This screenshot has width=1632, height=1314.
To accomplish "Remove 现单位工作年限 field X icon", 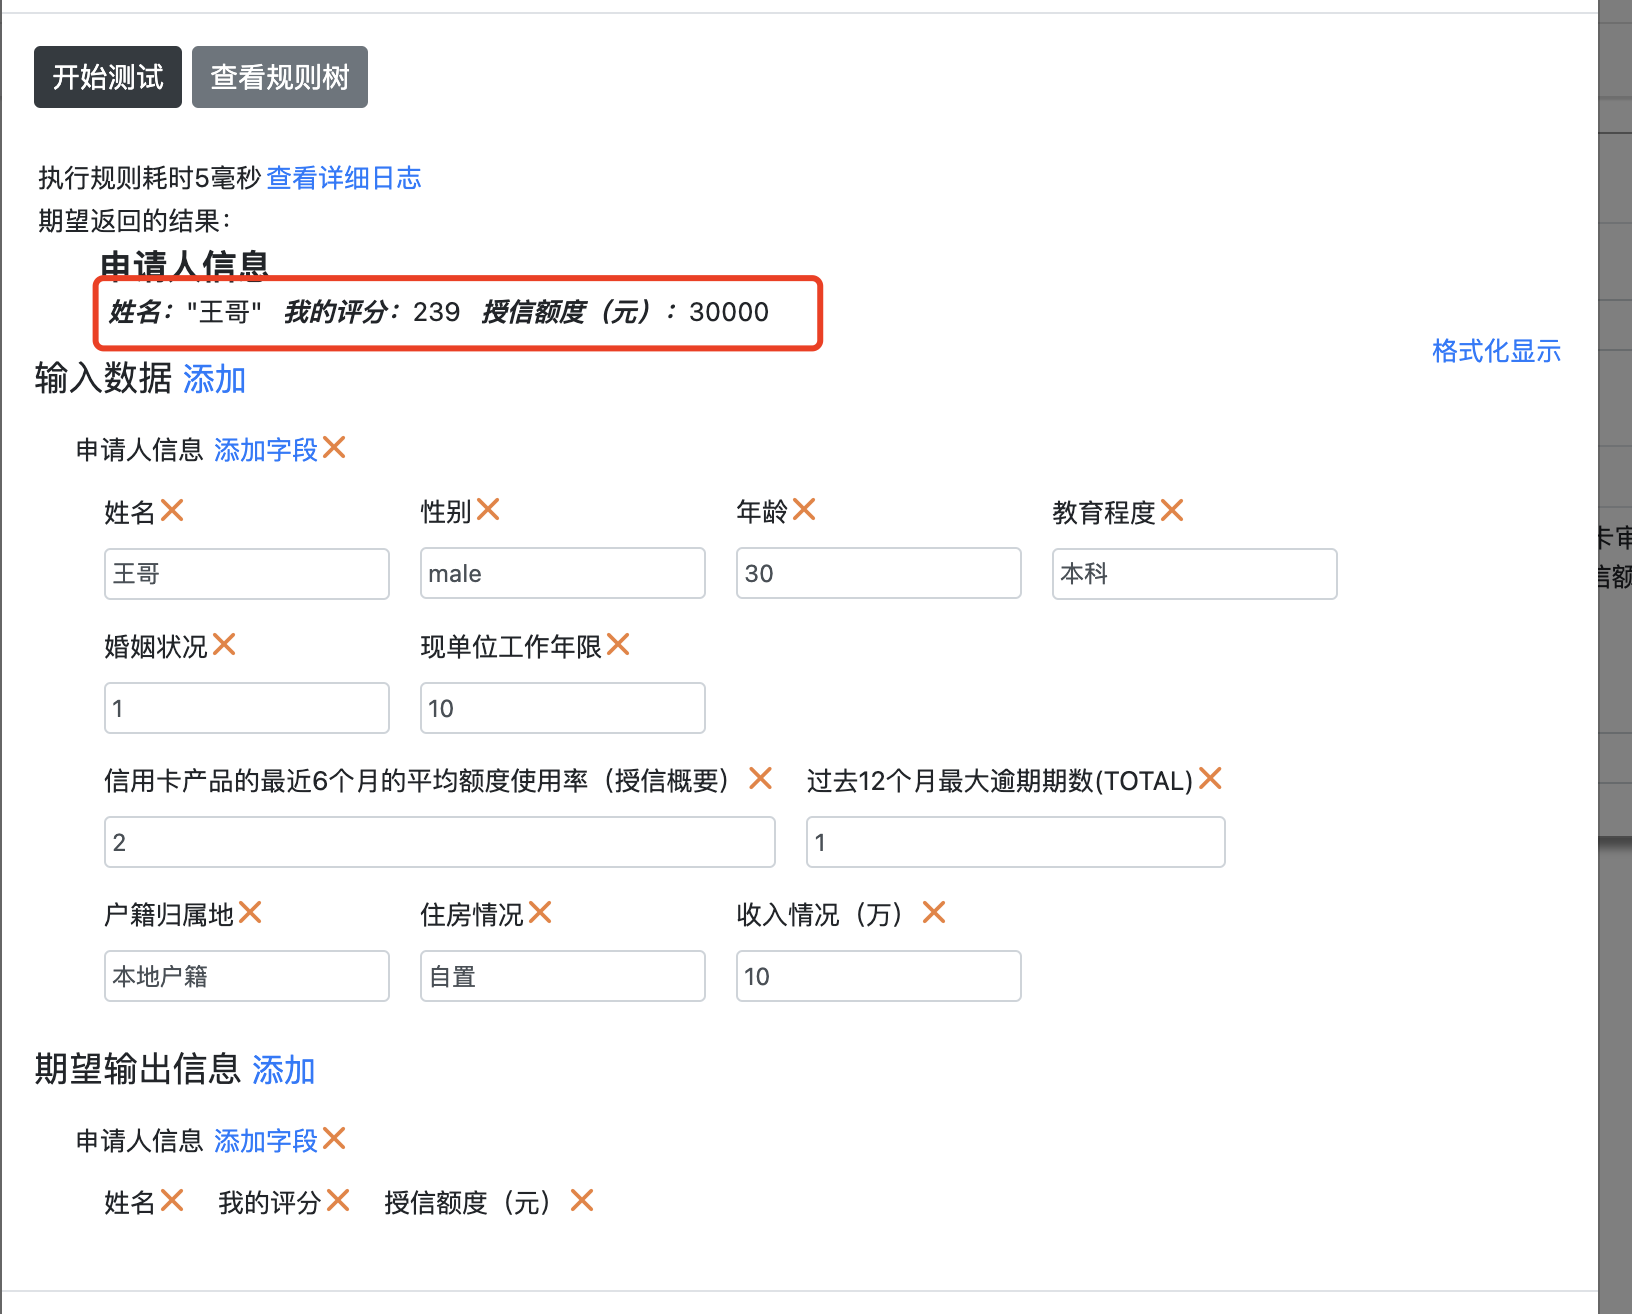I will click(618, 645).
